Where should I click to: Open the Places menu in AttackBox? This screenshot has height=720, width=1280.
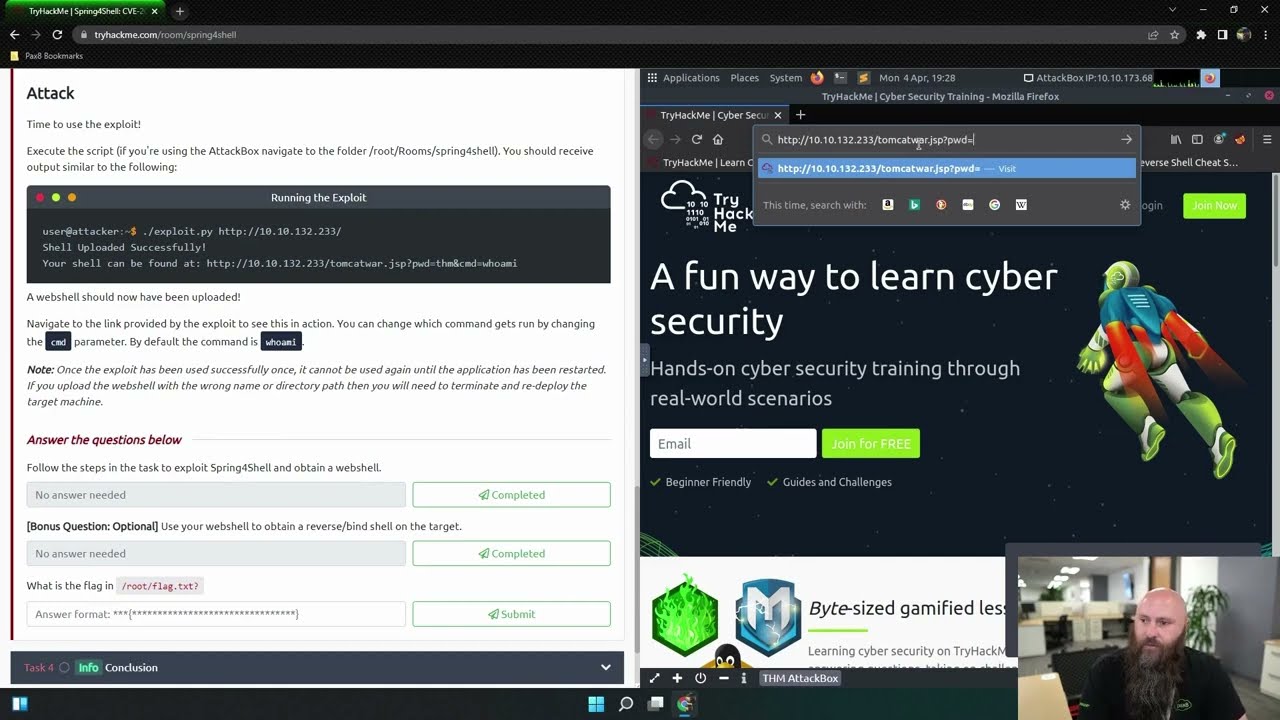pos(744,78)
